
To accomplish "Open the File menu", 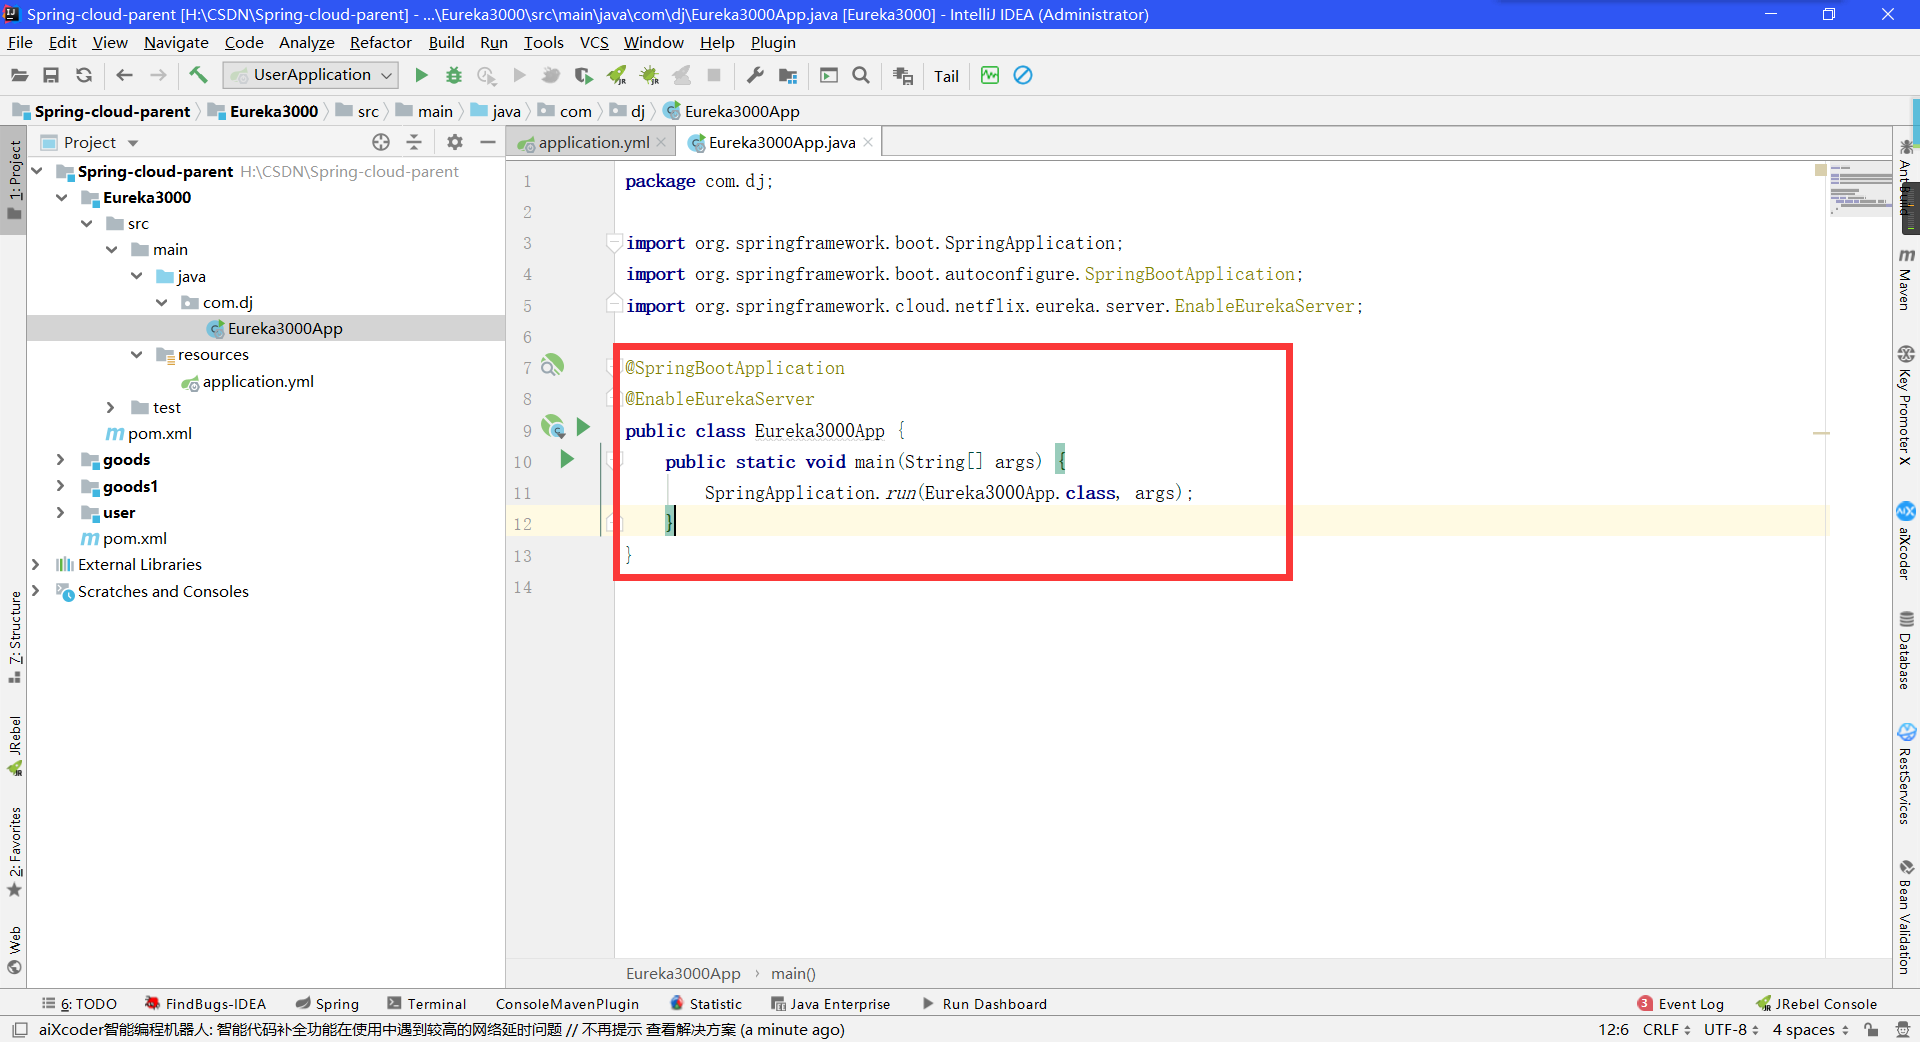I will point(20,42).
